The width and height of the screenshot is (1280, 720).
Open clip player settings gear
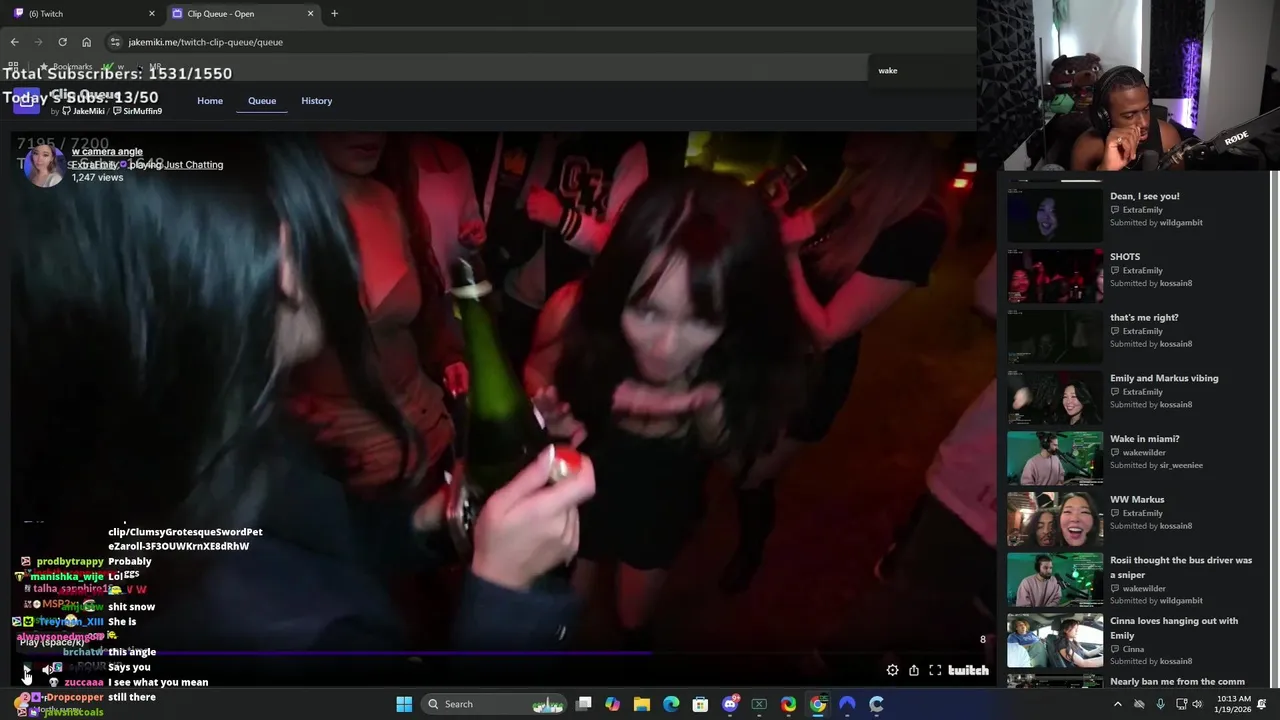(892, 670)
